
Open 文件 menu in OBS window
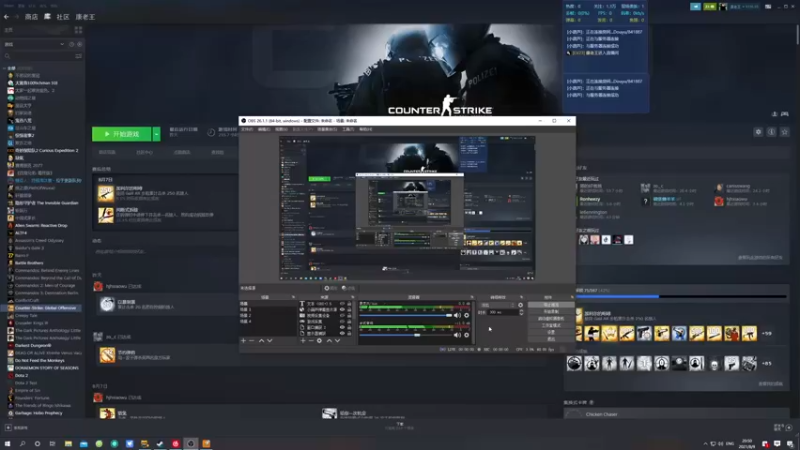tap(247, 130)
